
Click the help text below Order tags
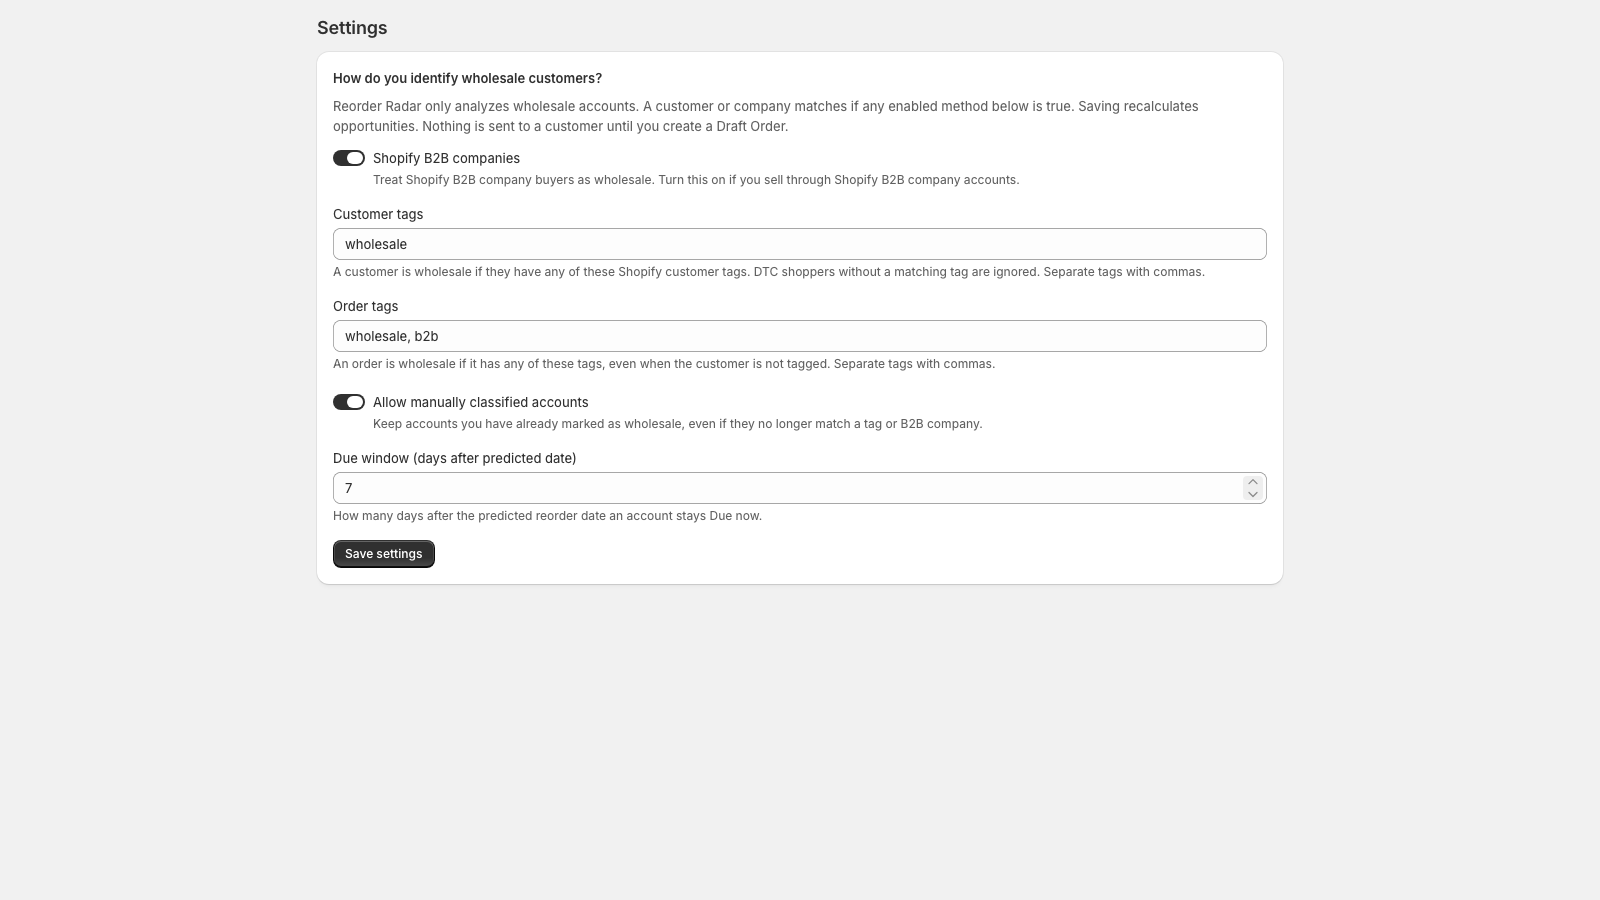click(x=664, y=364)
